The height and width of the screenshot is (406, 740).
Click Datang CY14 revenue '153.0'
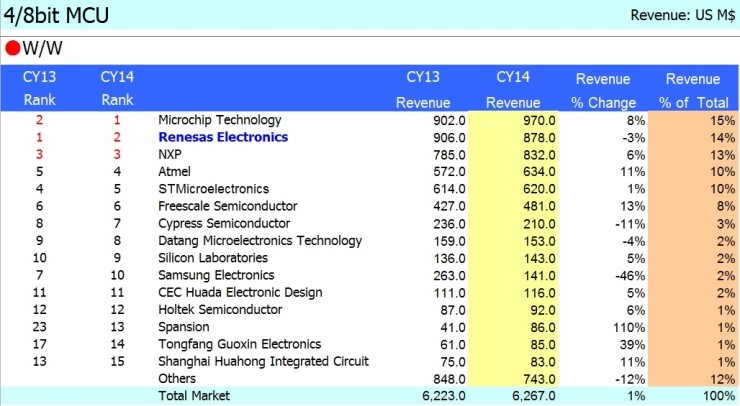[x=539, y=241]
